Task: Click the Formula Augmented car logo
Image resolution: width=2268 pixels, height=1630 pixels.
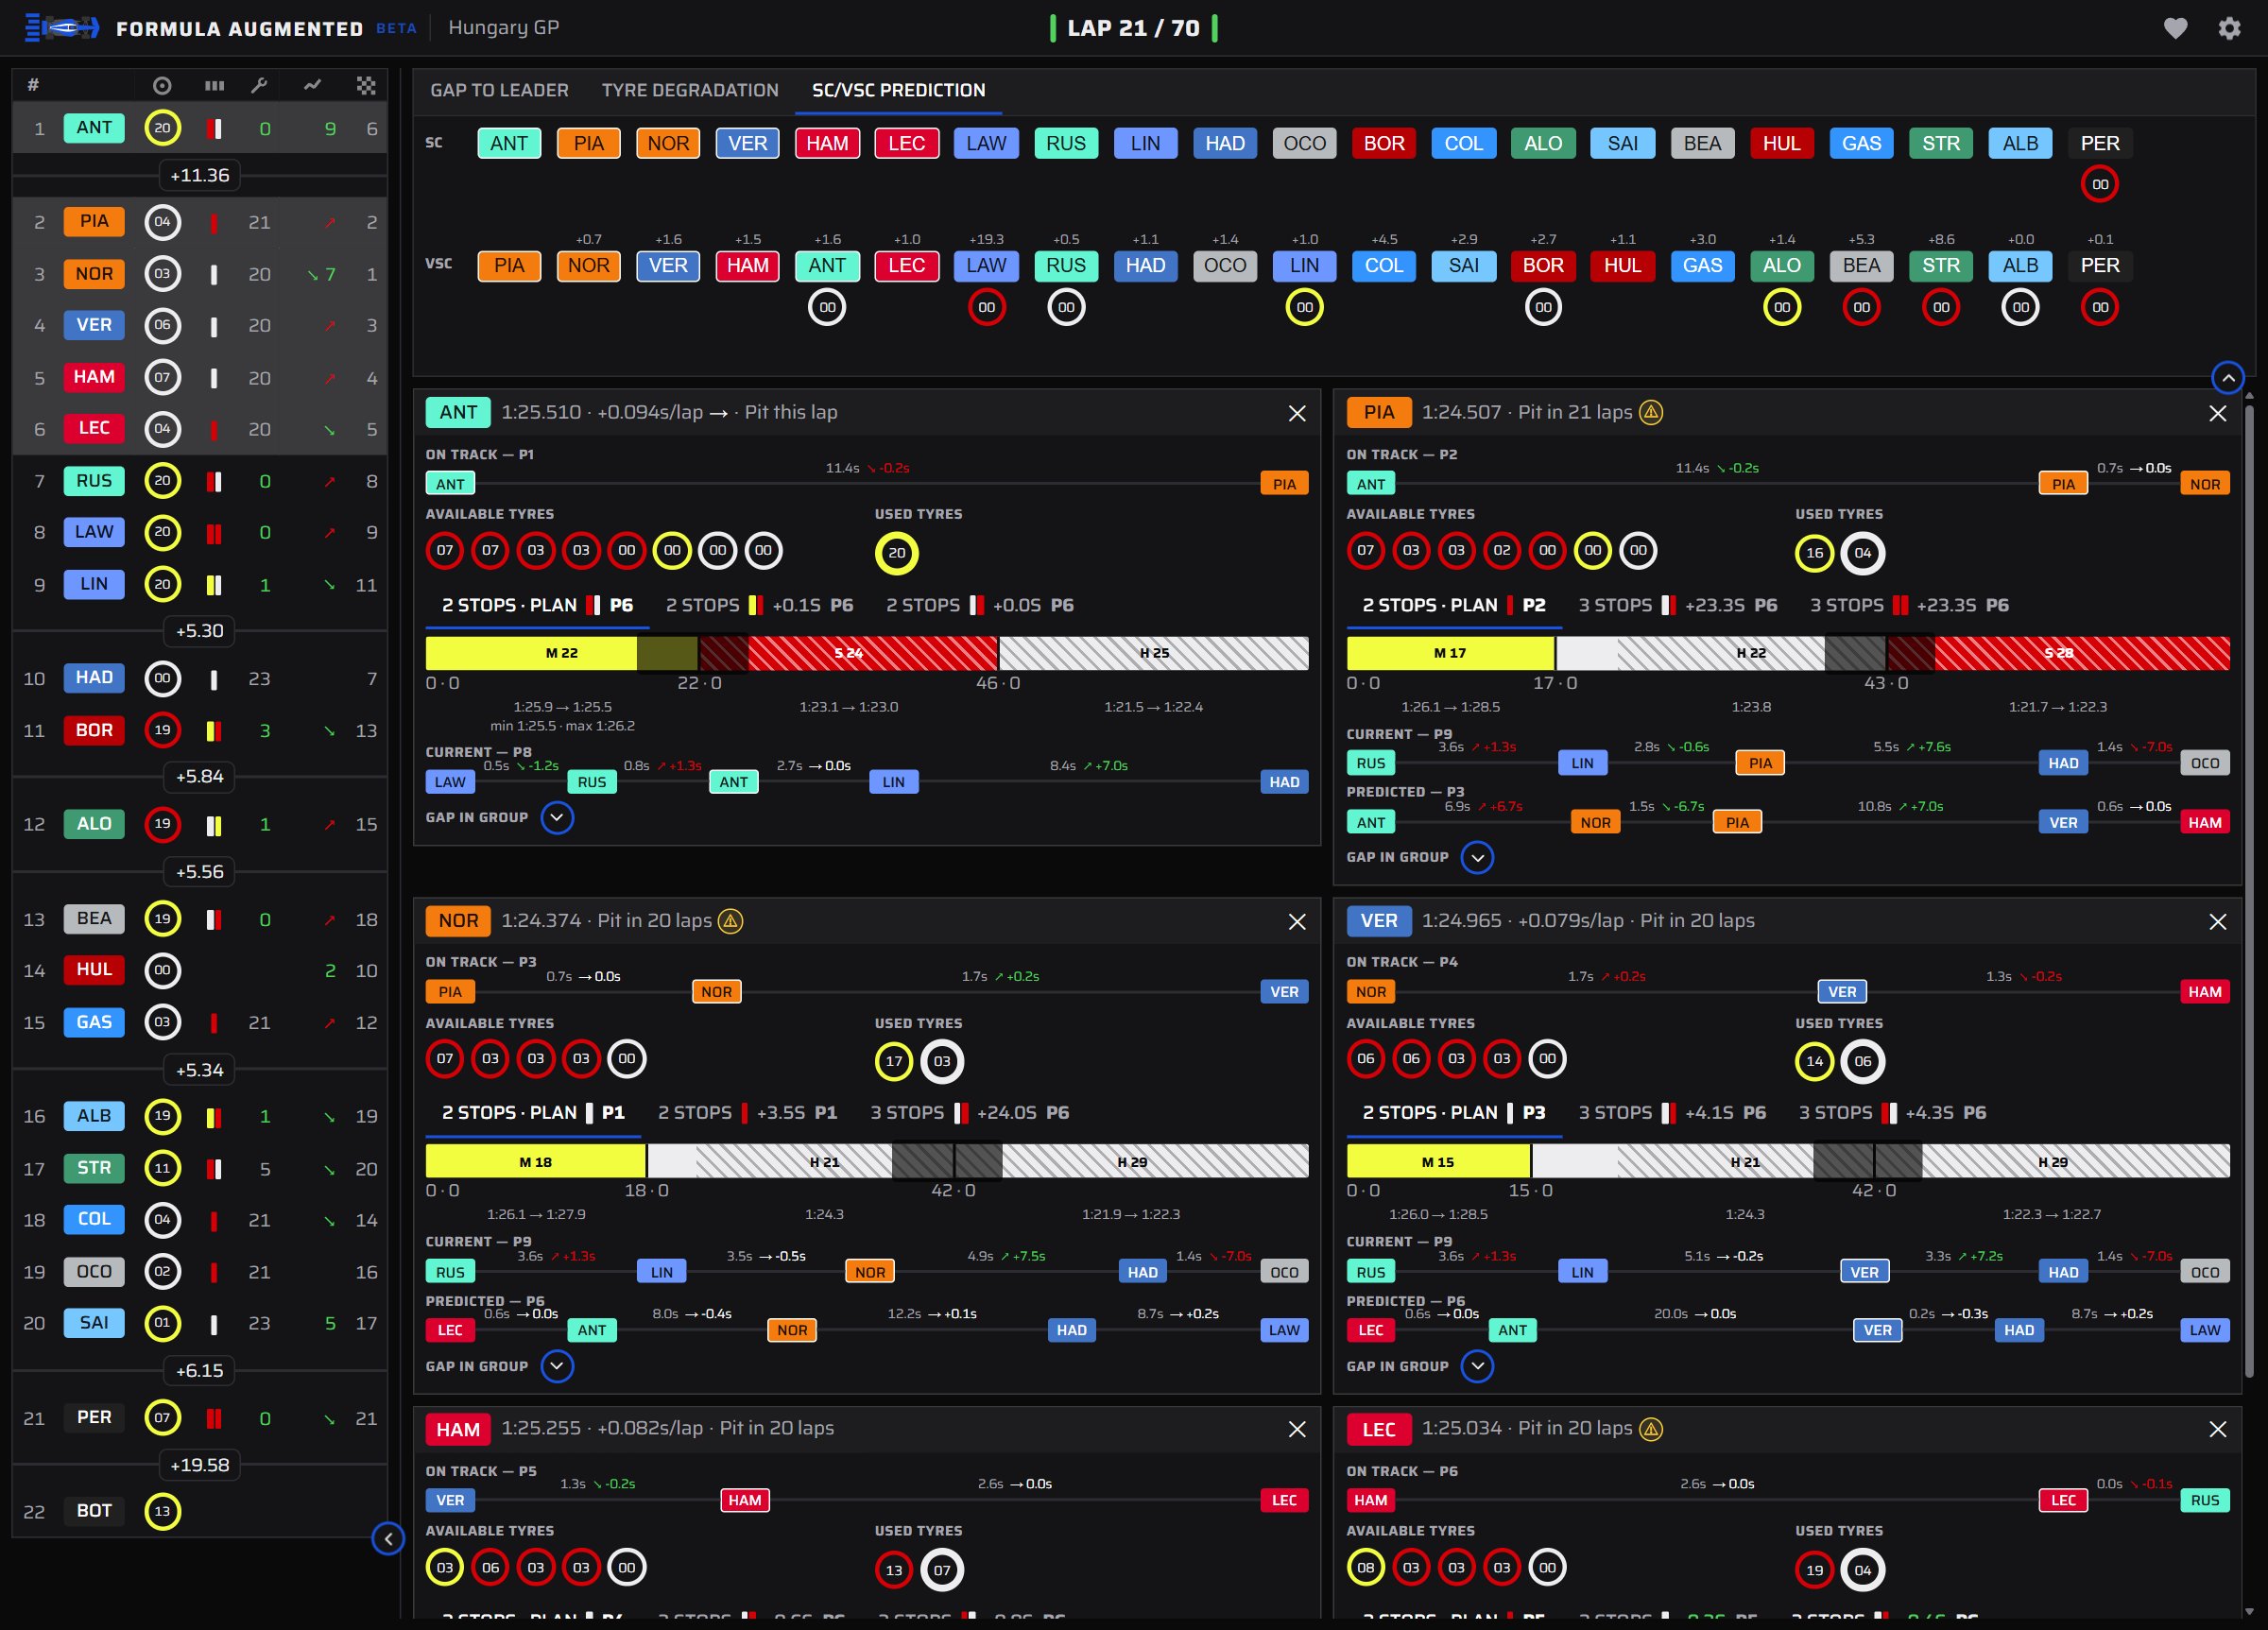Action: coord(62,28)
